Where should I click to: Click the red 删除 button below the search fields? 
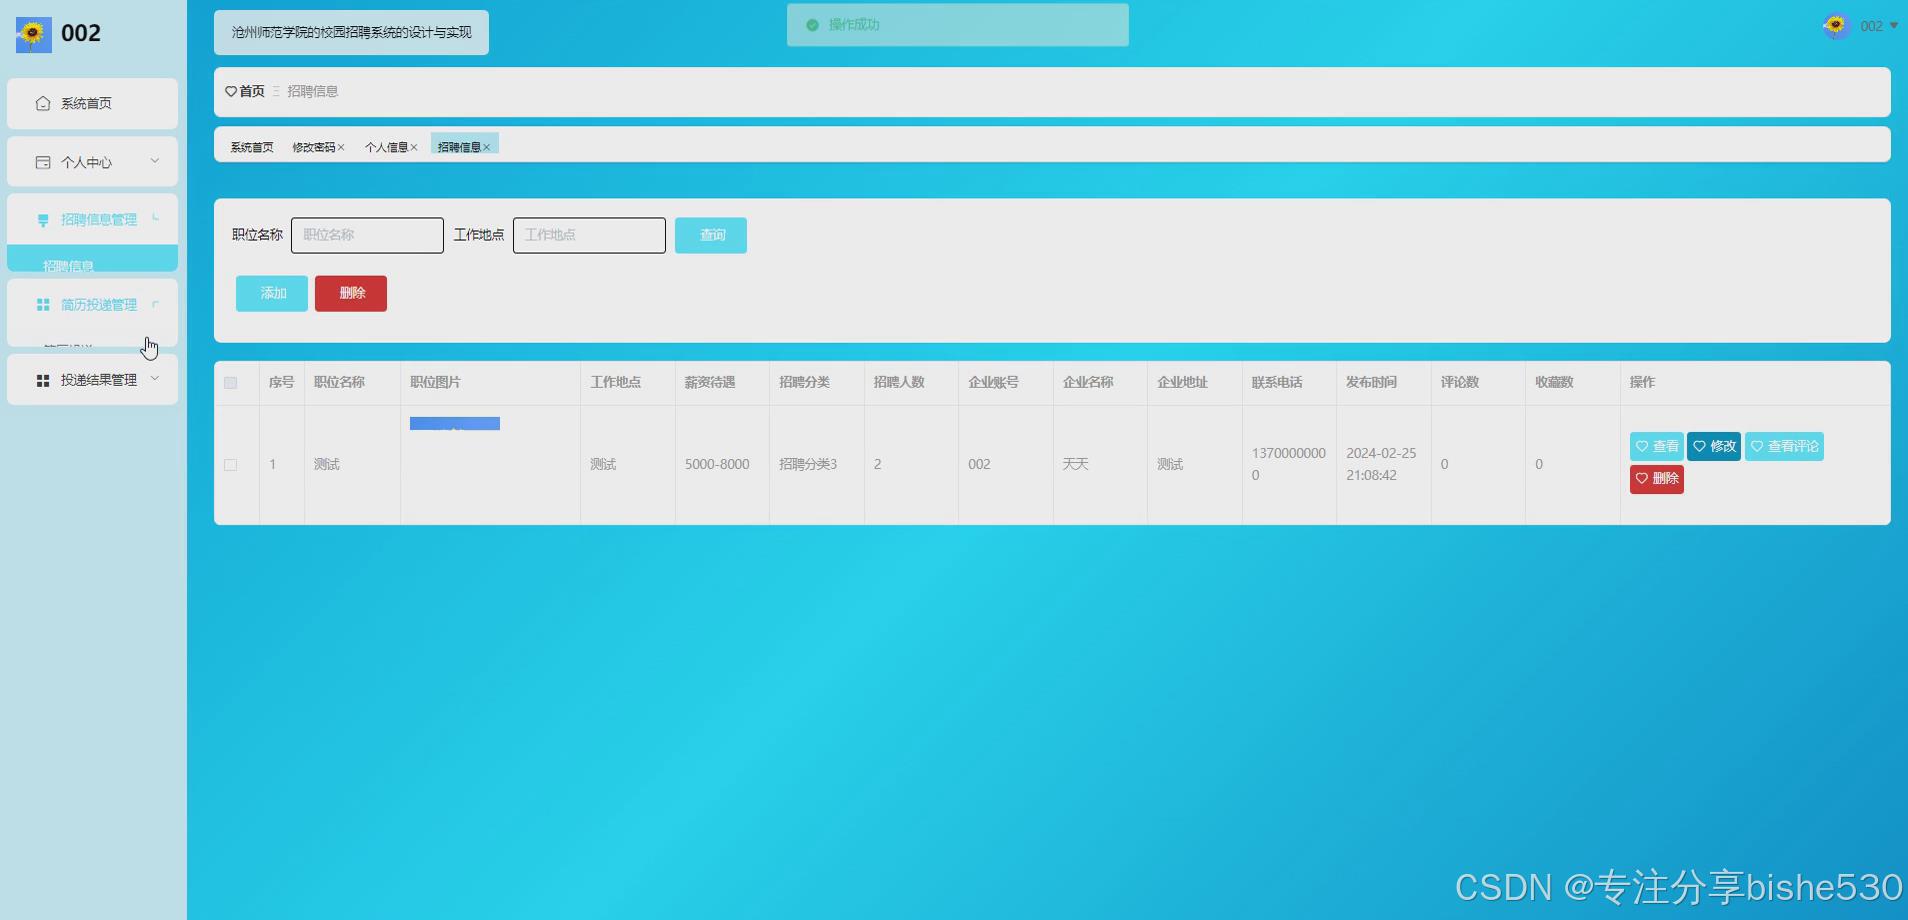pos(351,293)
